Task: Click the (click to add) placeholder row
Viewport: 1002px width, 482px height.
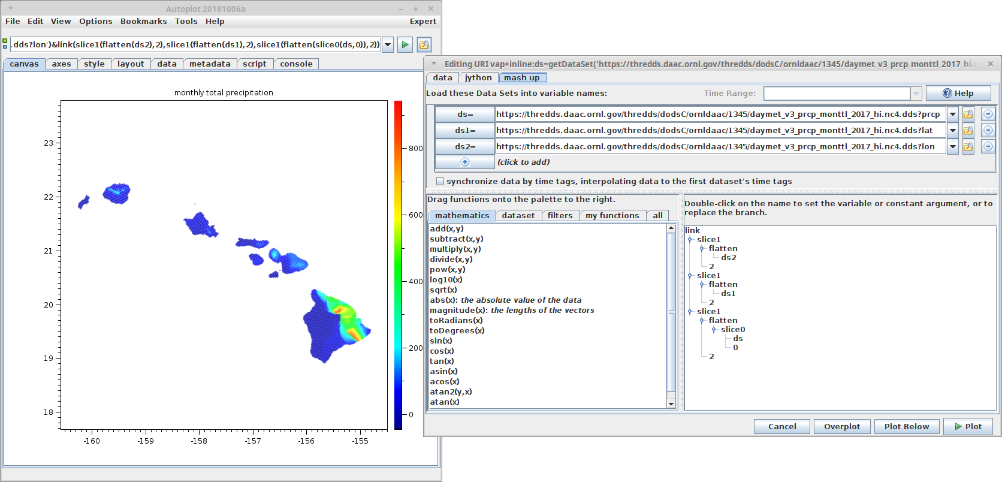Action: tap(523, 162)
